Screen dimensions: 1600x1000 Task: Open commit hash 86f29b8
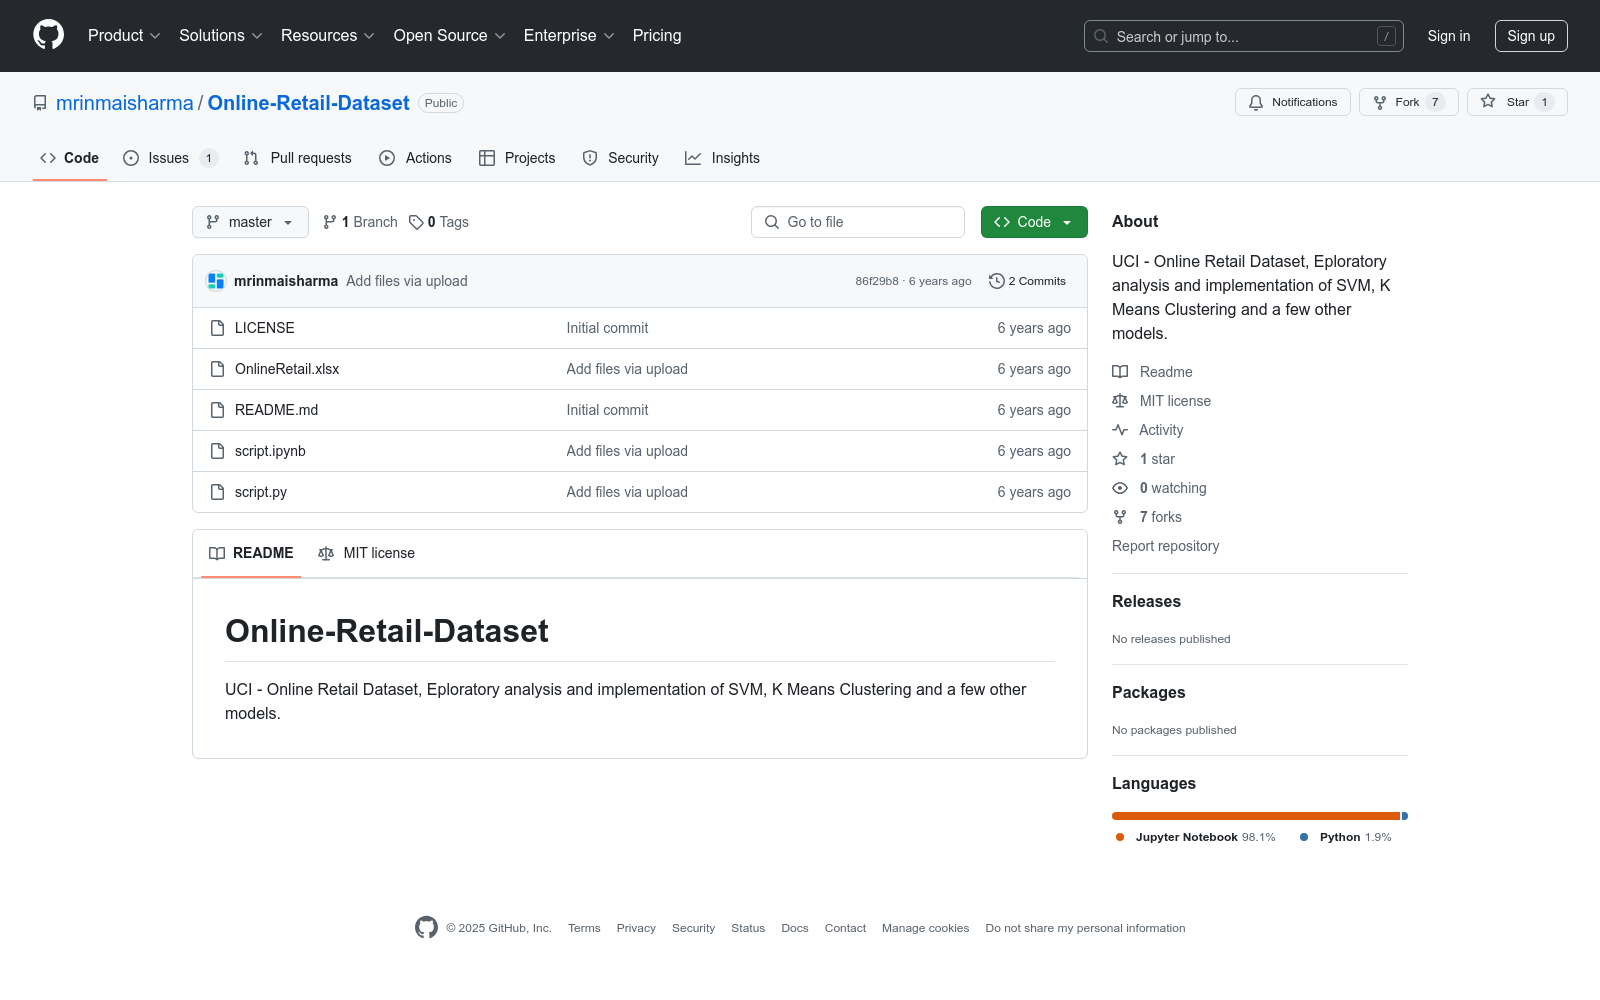coord(877,281)
